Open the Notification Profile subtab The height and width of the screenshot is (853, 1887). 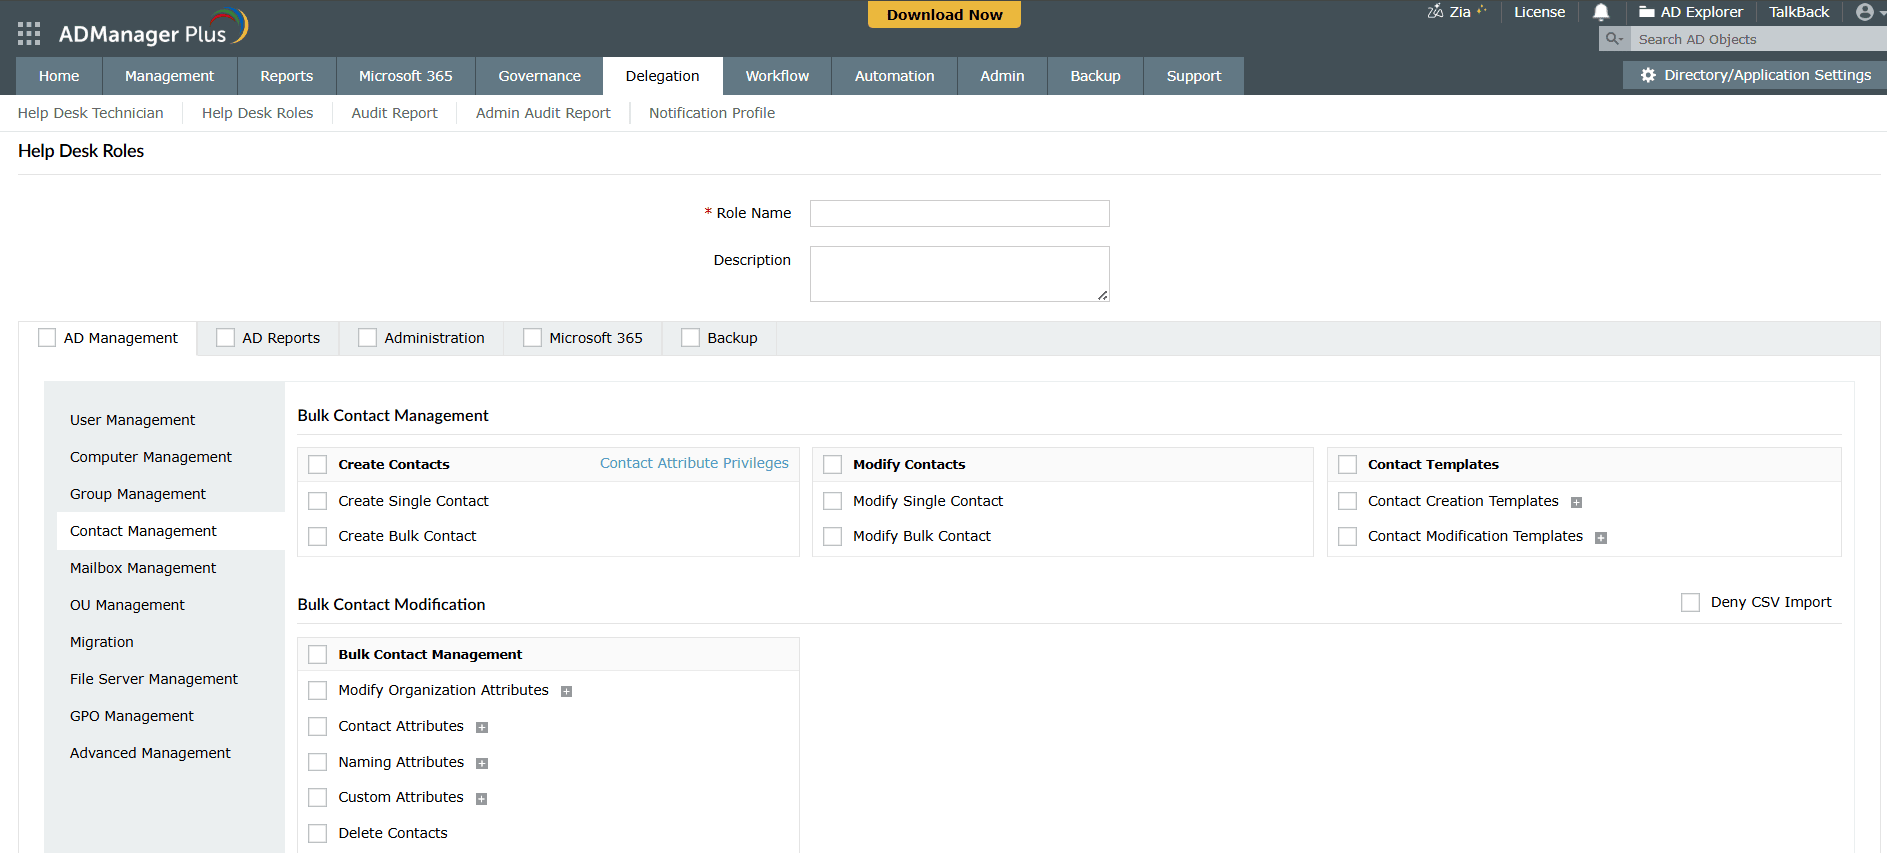point(712,113)
